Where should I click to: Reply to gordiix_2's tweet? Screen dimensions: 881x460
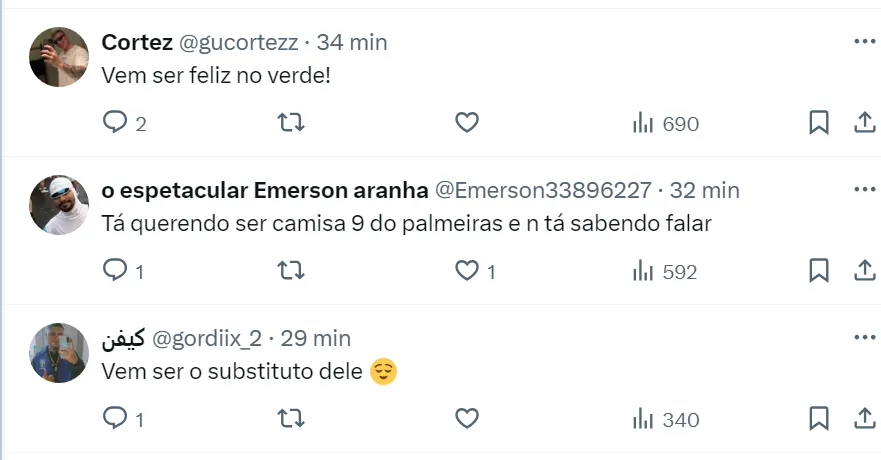pyautogui.click(x=116, y=419)
